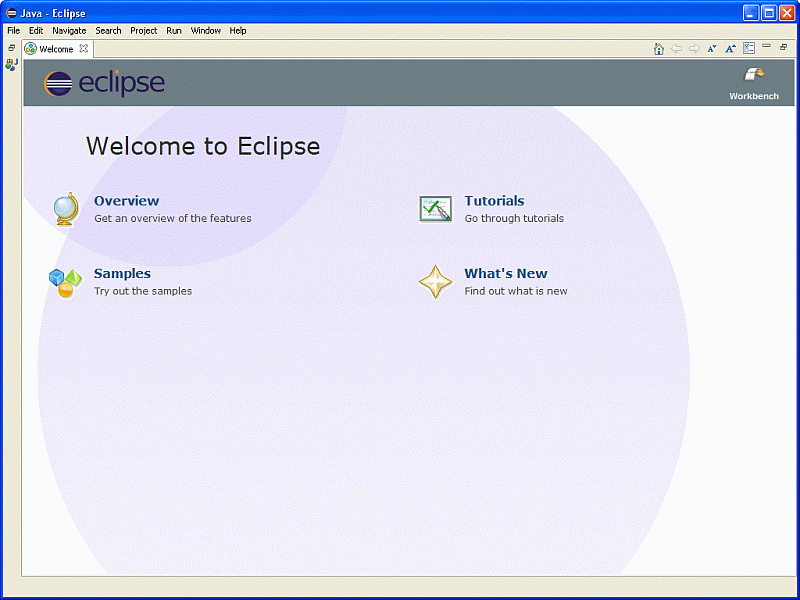The height and width of the screenshot is (600, 800).
Task: Open the Run menu
Action: click(174, 31)
